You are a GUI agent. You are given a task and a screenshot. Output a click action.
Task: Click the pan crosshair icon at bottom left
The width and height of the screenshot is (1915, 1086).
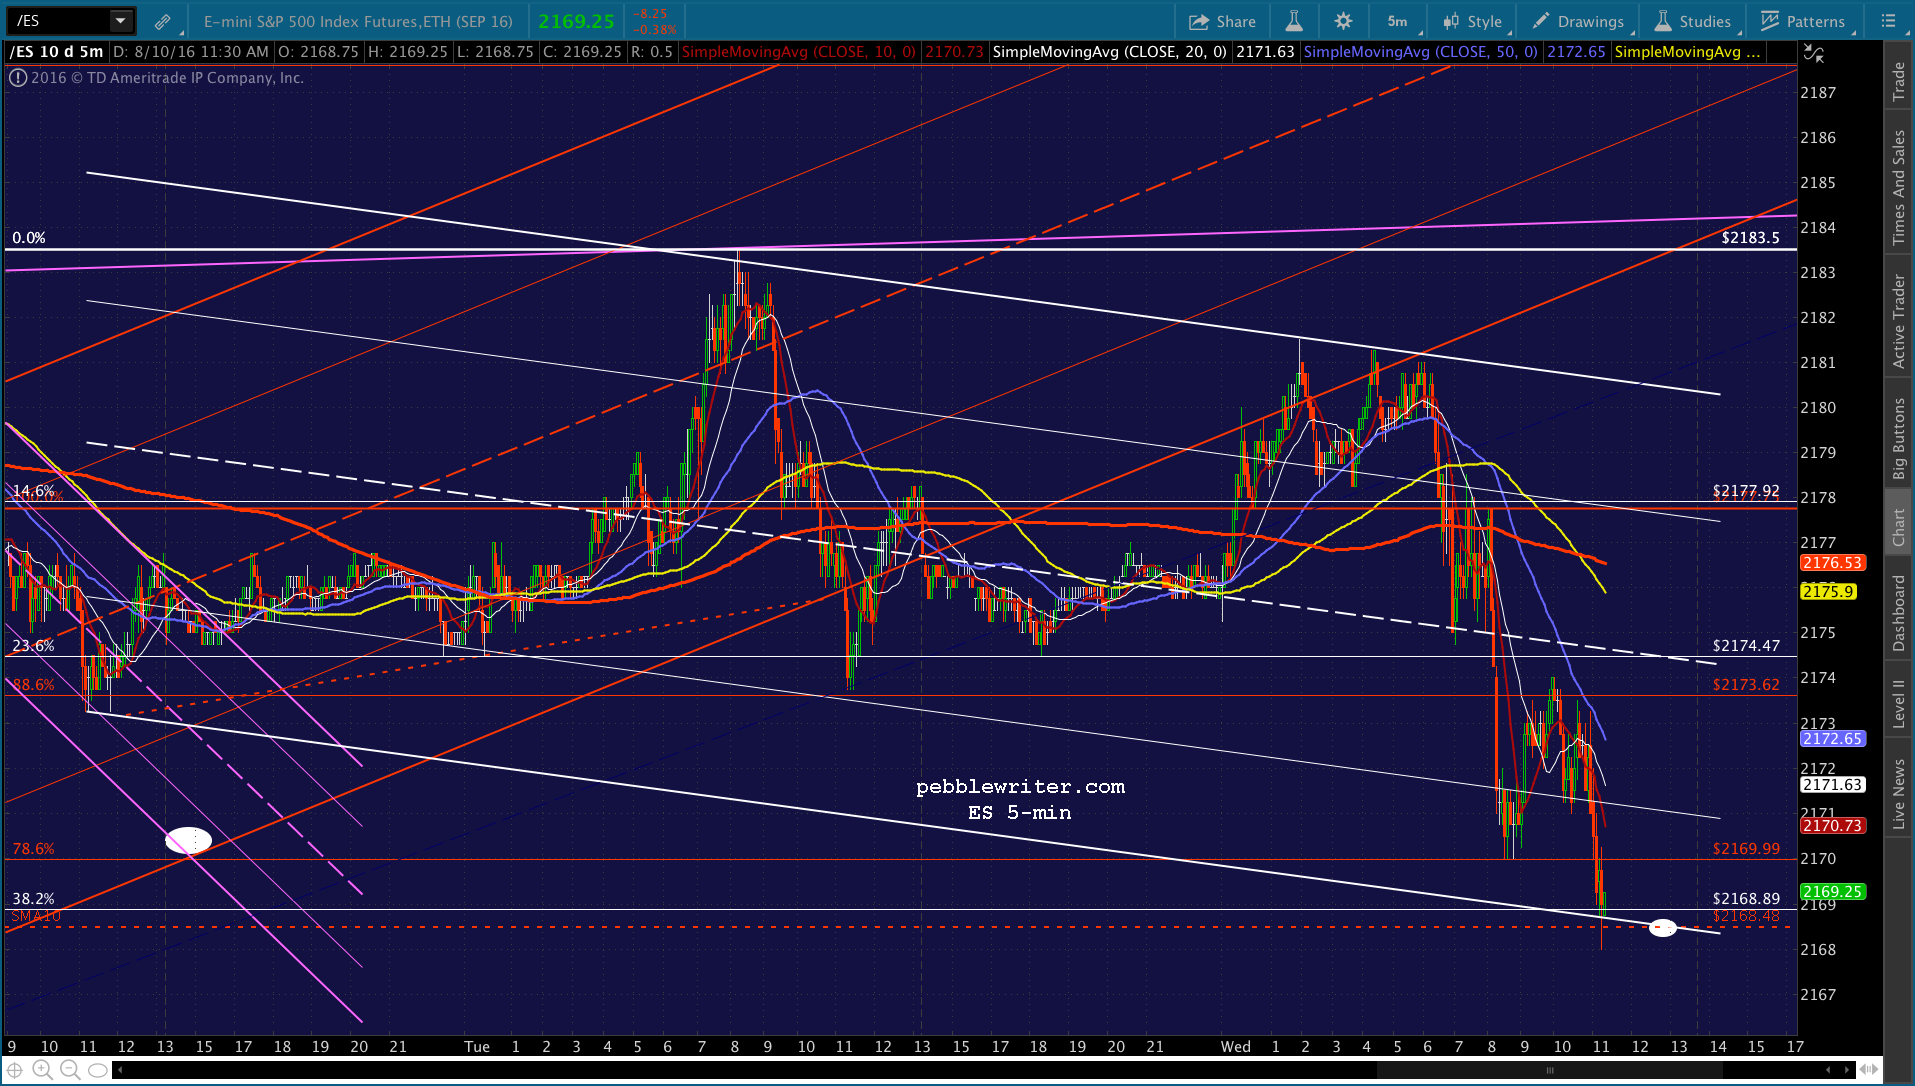(x=15, y=1070)
